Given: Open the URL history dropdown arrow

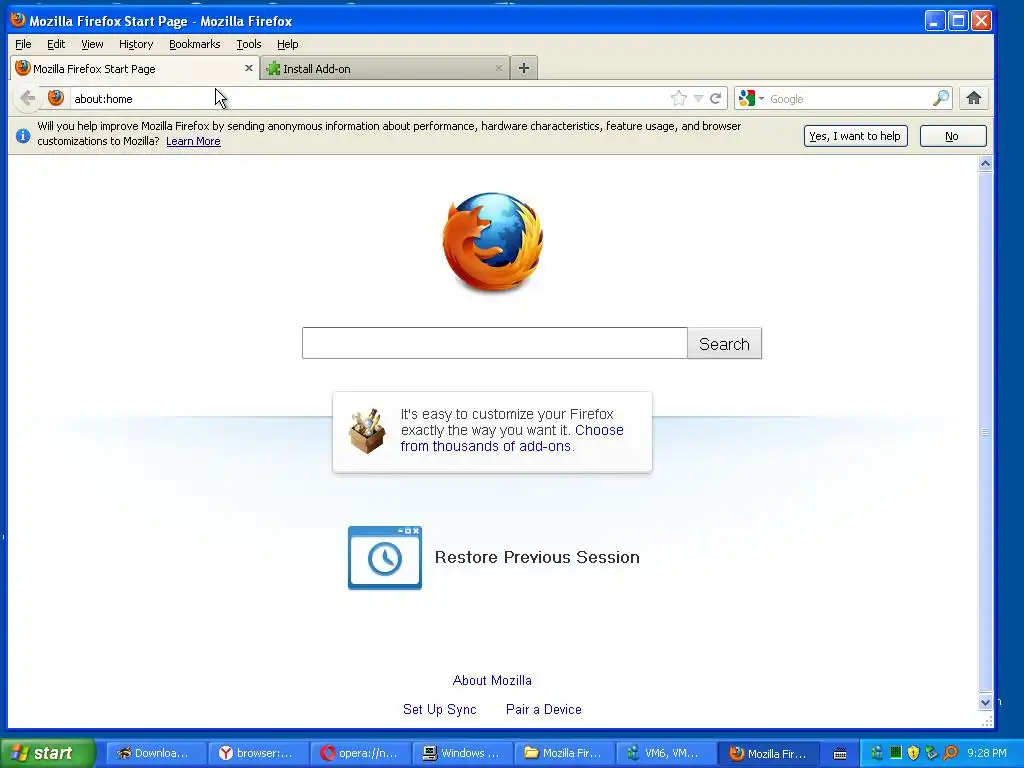Looking at the screenshot, I should point(698,99).
